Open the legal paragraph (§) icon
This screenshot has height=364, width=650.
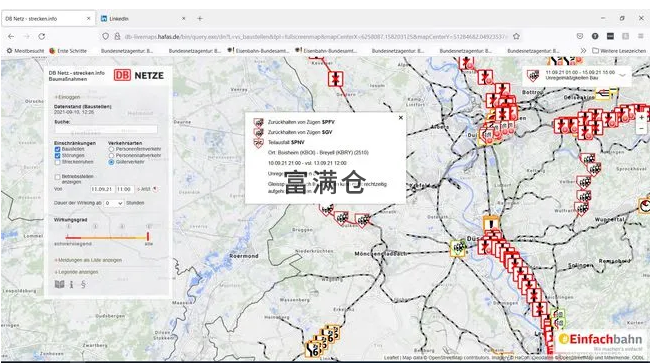pos(83,284)
